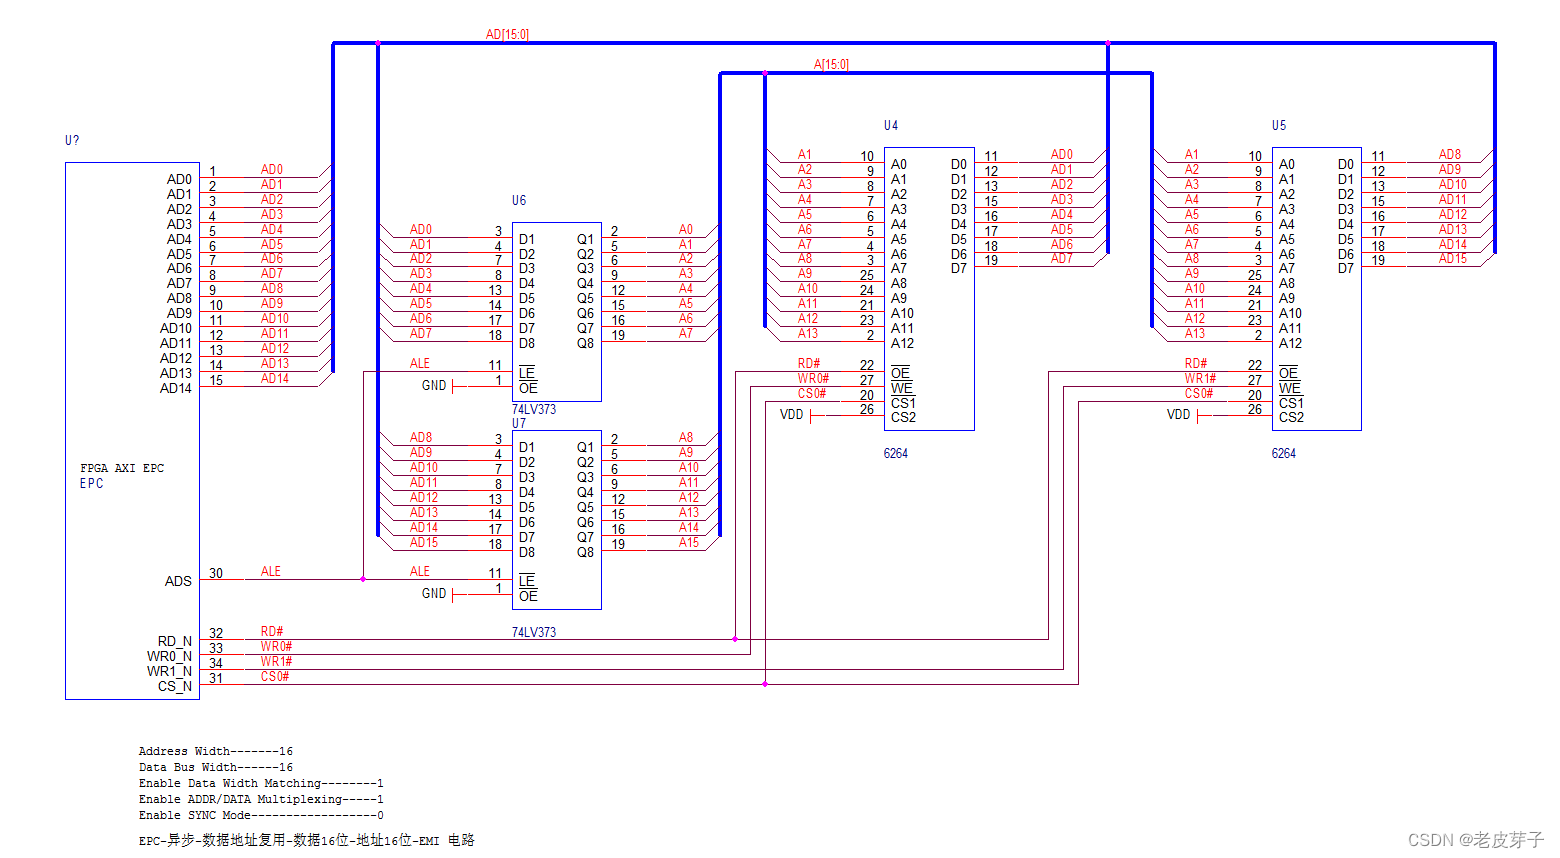
Task: Click the A0 net label right of U6
Action: [x=686, y=229]
